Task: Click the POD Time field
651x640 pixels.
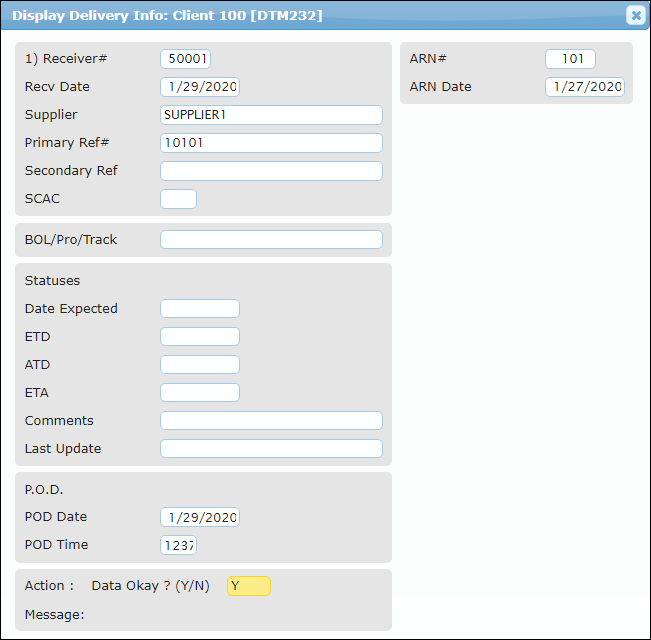Action: tap(179, 545)
